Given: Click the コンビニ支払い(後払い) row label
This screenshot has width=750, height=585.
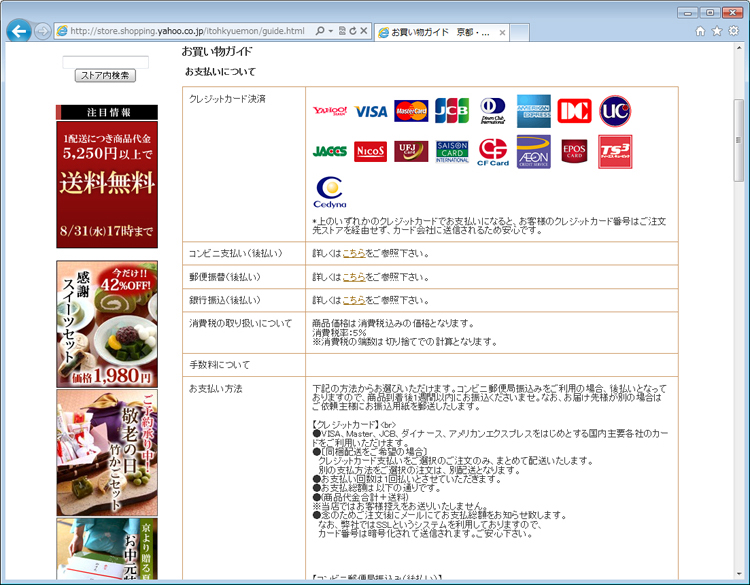Looking at the screenshot, I should point(236,254).
